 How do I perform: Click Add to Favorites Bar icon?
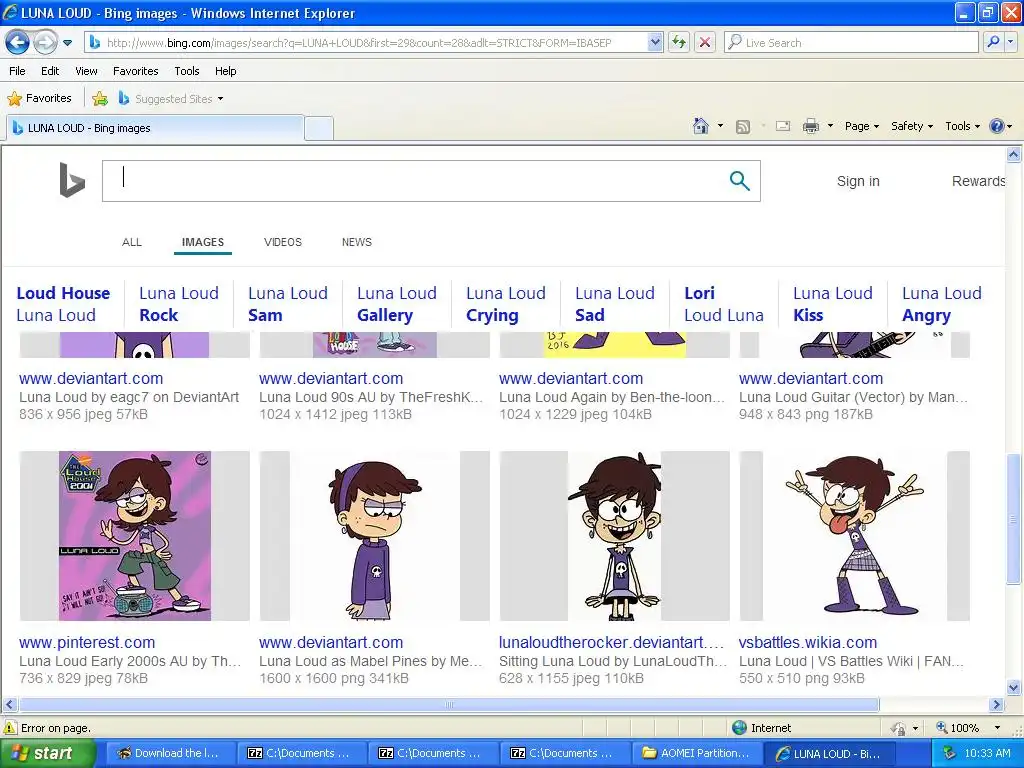coord(100,99)
